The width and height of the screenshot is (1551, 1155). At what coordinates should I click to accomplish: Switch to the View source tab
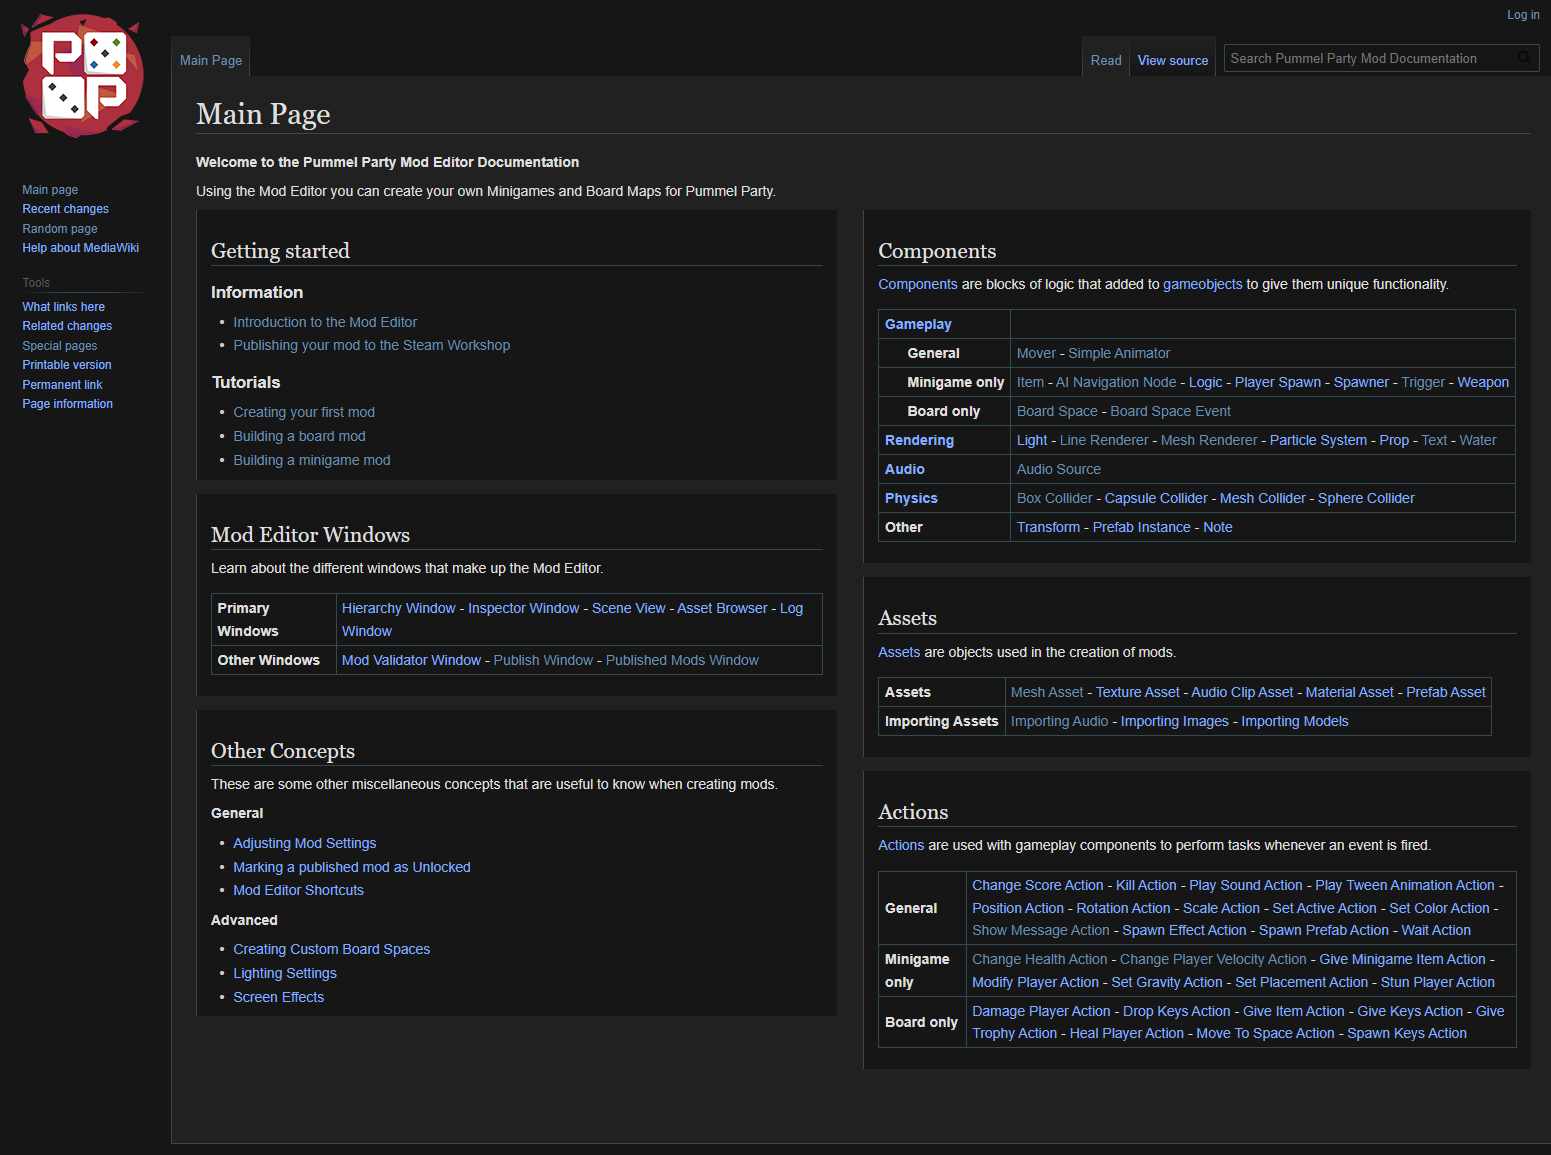[x=1173, y=61]
